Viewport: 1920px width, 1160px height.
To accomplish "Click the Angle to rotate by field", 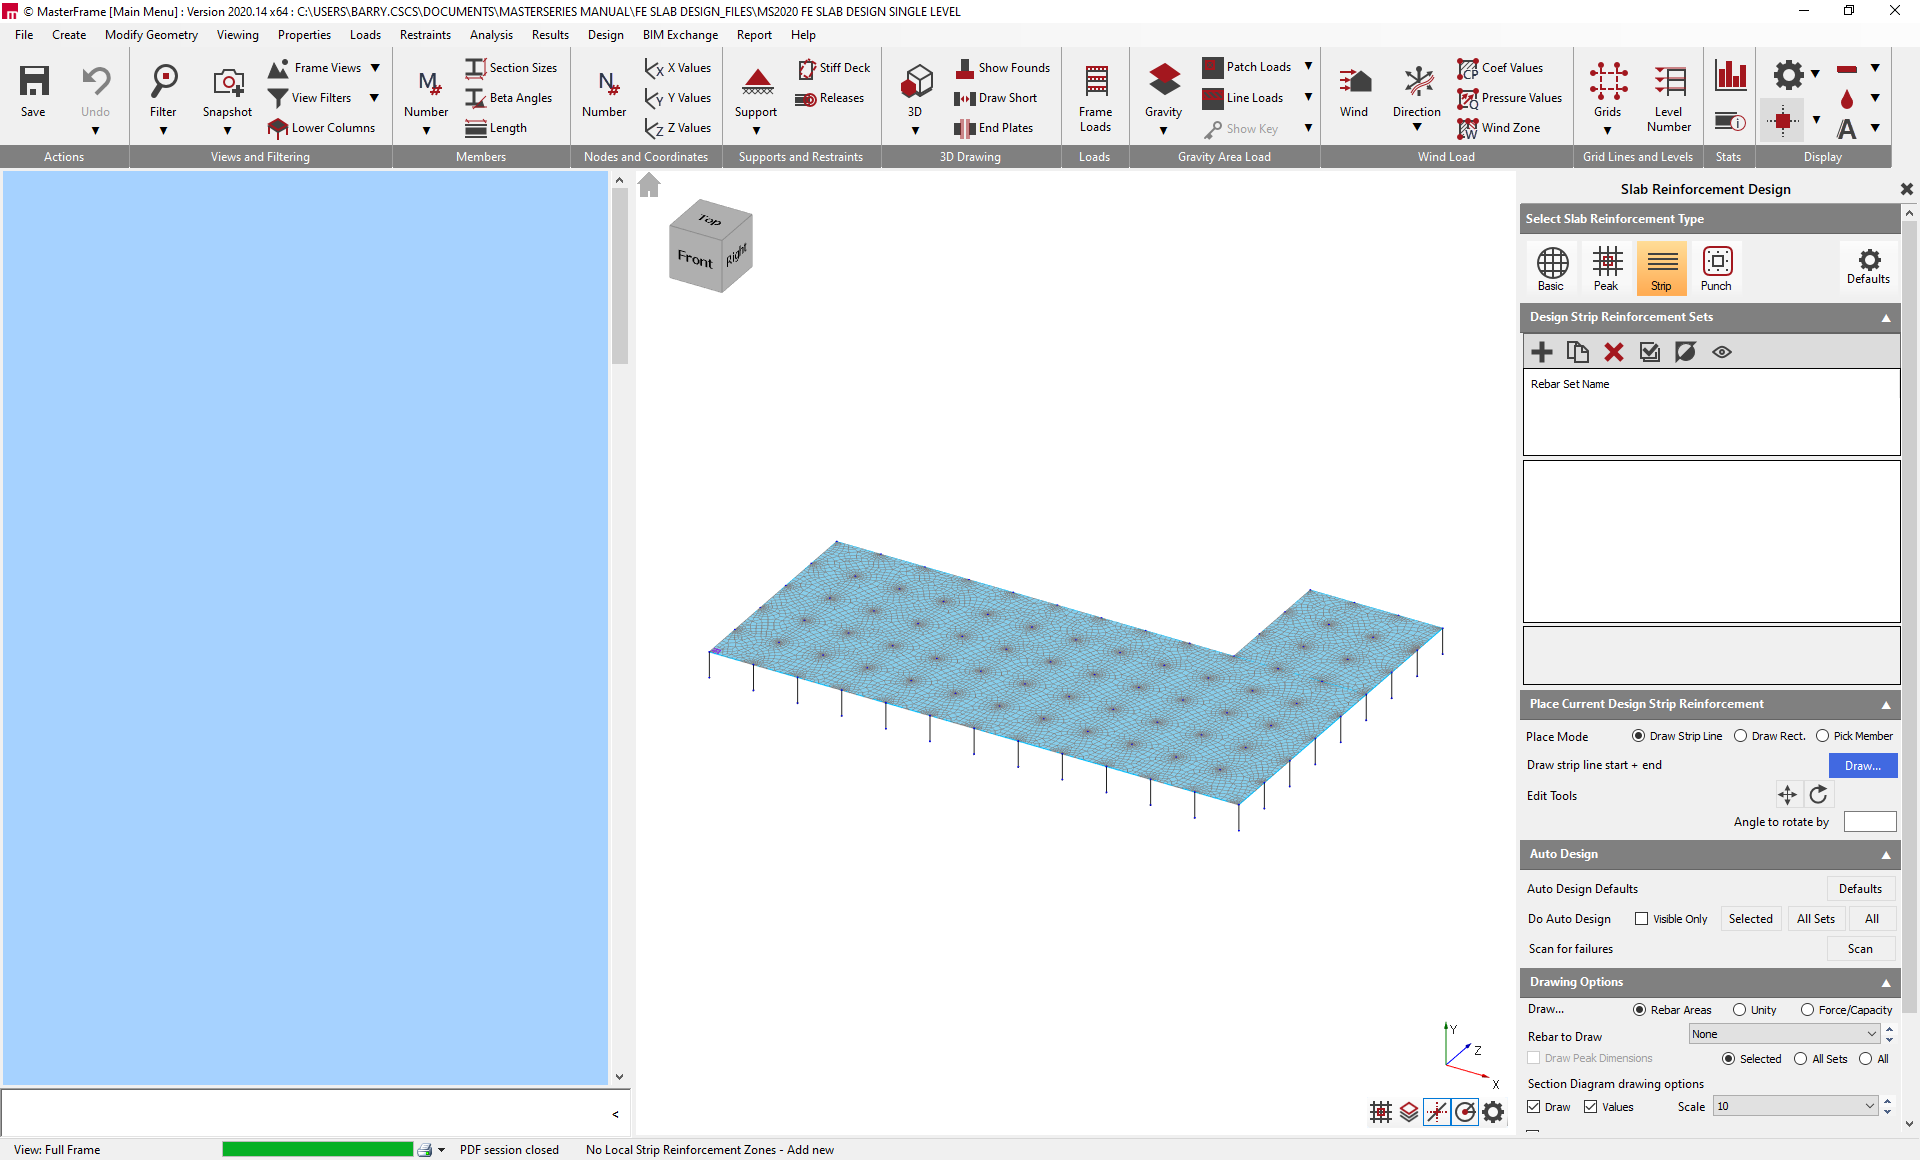I will tap(1869, 822).
